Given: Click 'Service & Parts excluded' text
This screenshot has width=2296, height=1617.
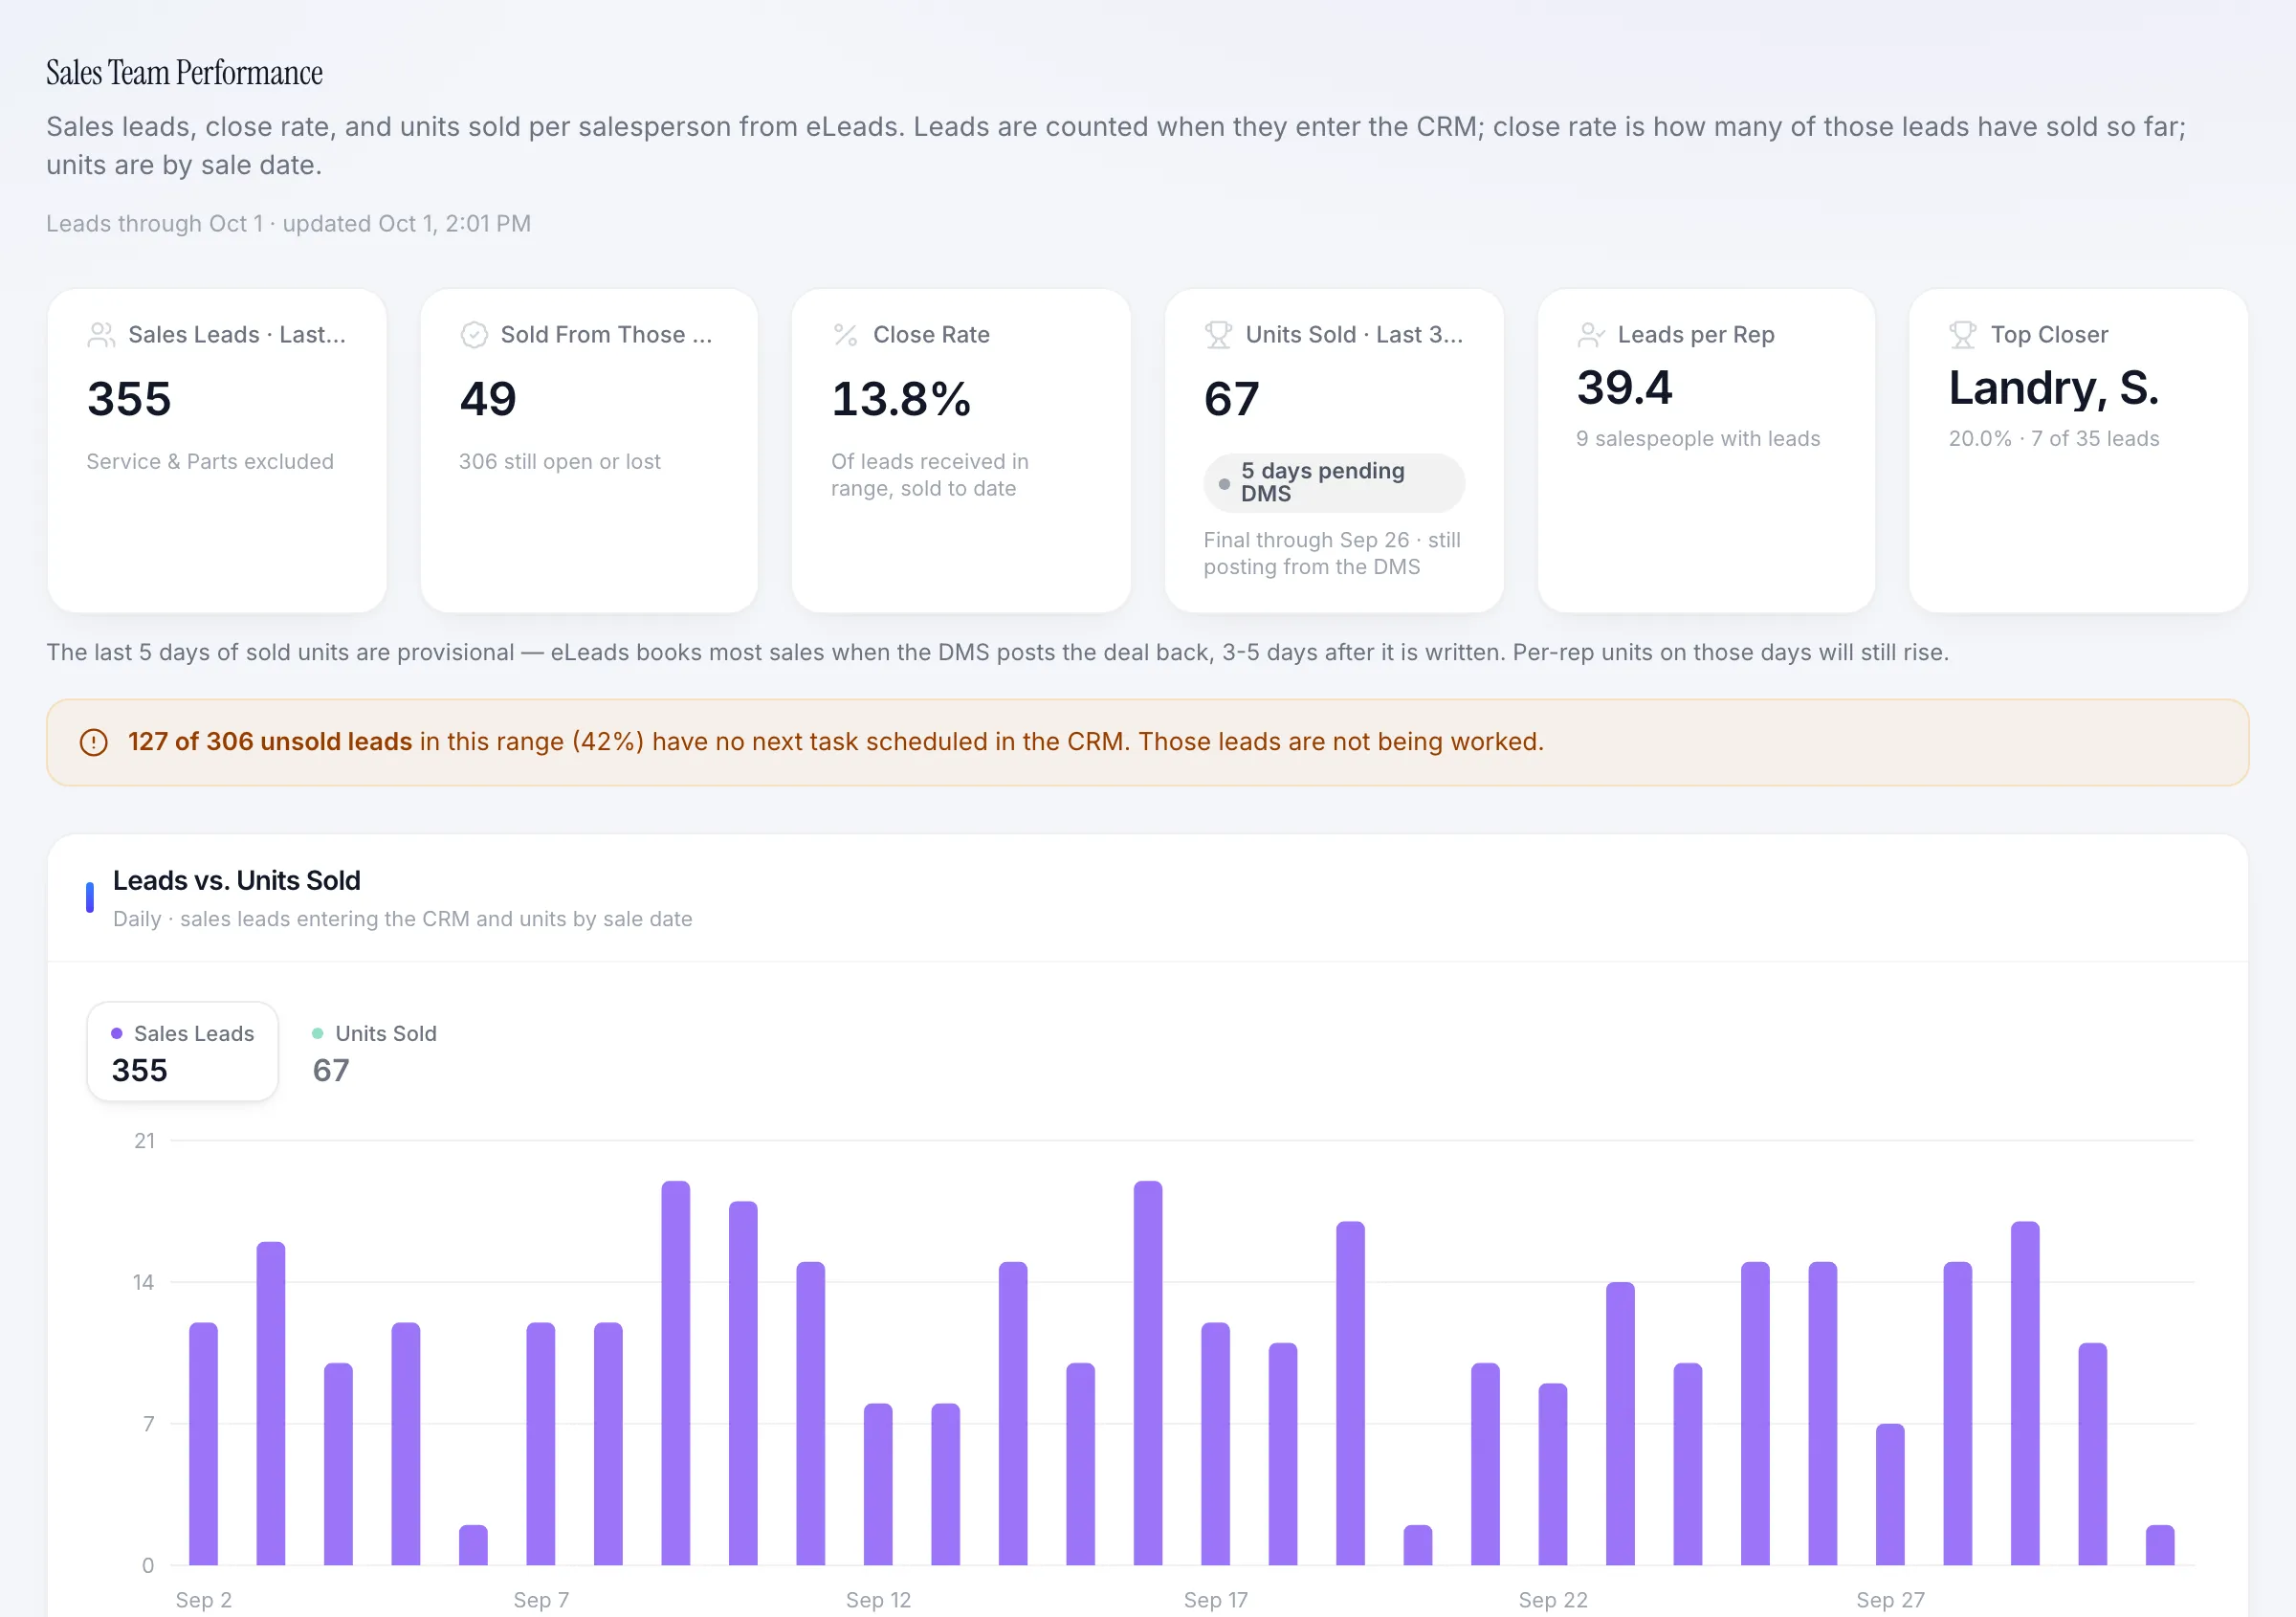Looking at the screenshot, I should pos(210,462).
